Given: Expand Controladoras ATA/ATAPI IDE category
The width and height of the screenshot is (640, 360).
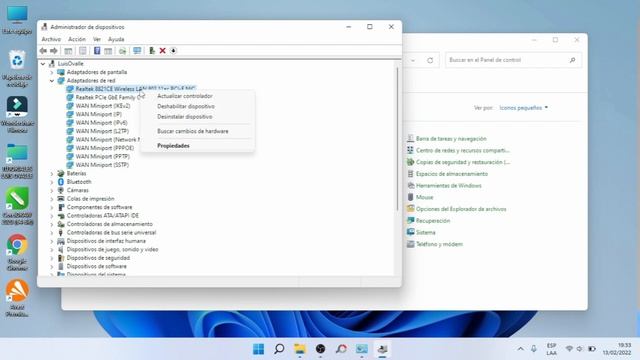Looking at the screenshot, I should (52, 216).
